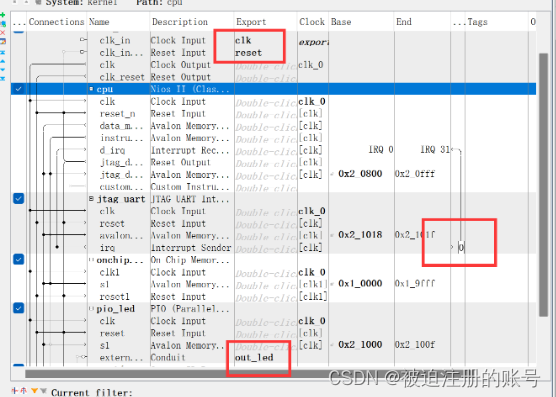Click the cpu custom... Custom Instruction row
Image resolution: width=556 pixels, height=397 pixels.
click(x=273, y=187)
